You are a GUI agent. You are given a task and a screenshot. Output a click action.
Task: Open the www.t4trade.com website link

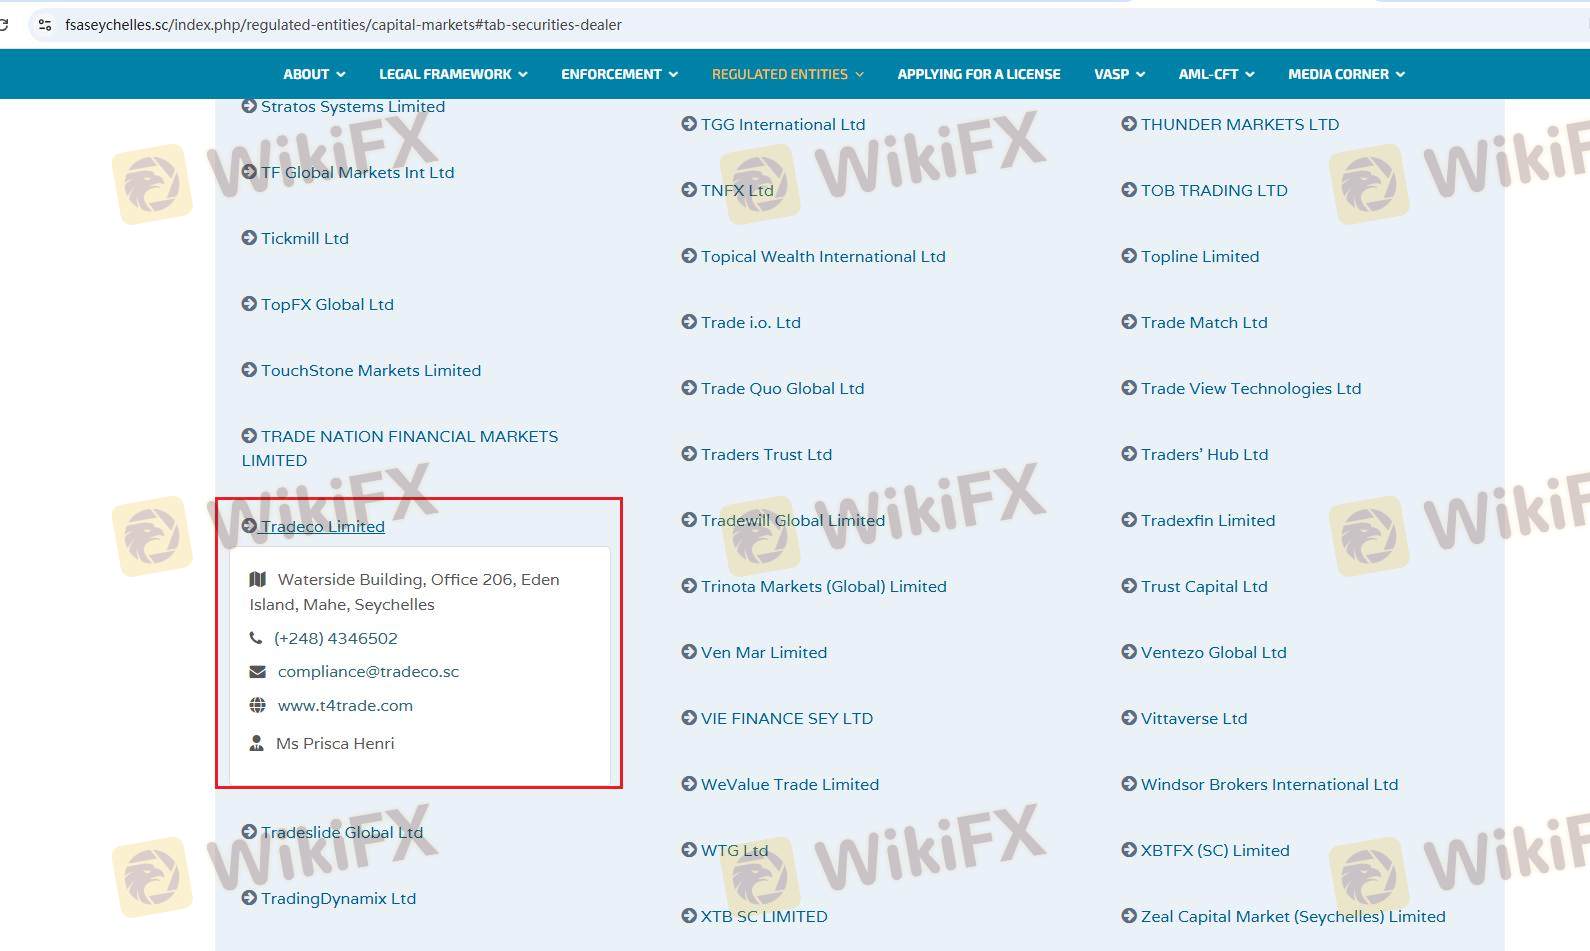click(x=345, y=705)
